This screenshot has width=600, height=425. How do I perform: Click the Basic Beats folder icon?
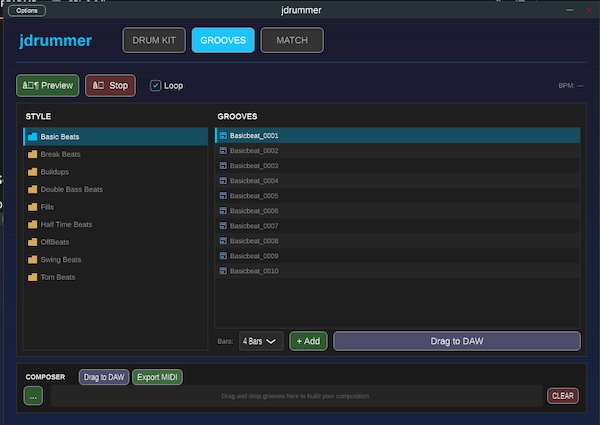[x=33, y=137]
